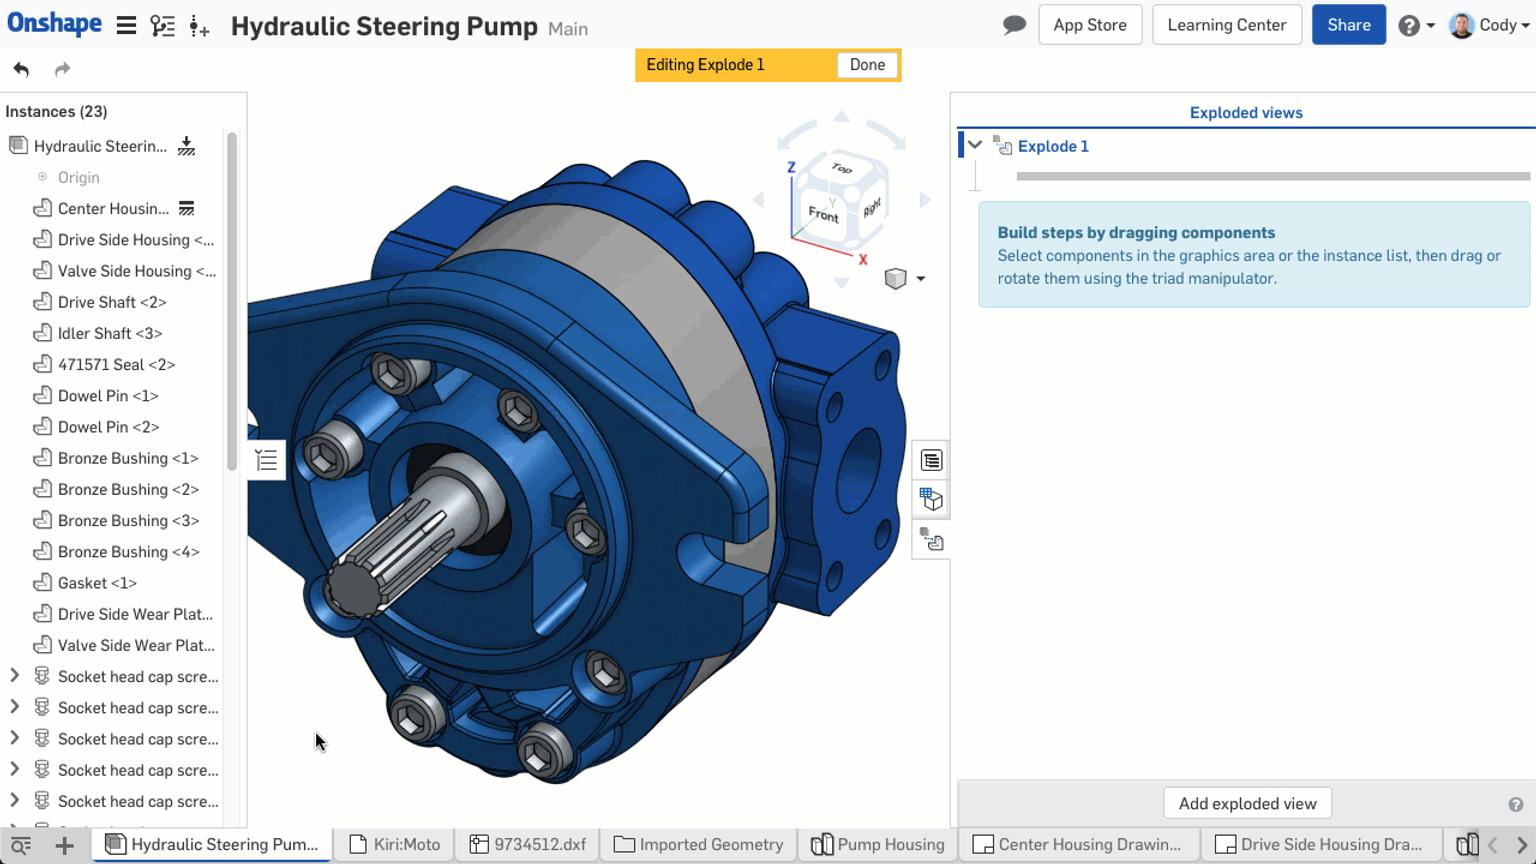This screenshot has height=864, width=1536.
Task: Click the Undo arrow icon
Action: [20, 68]
